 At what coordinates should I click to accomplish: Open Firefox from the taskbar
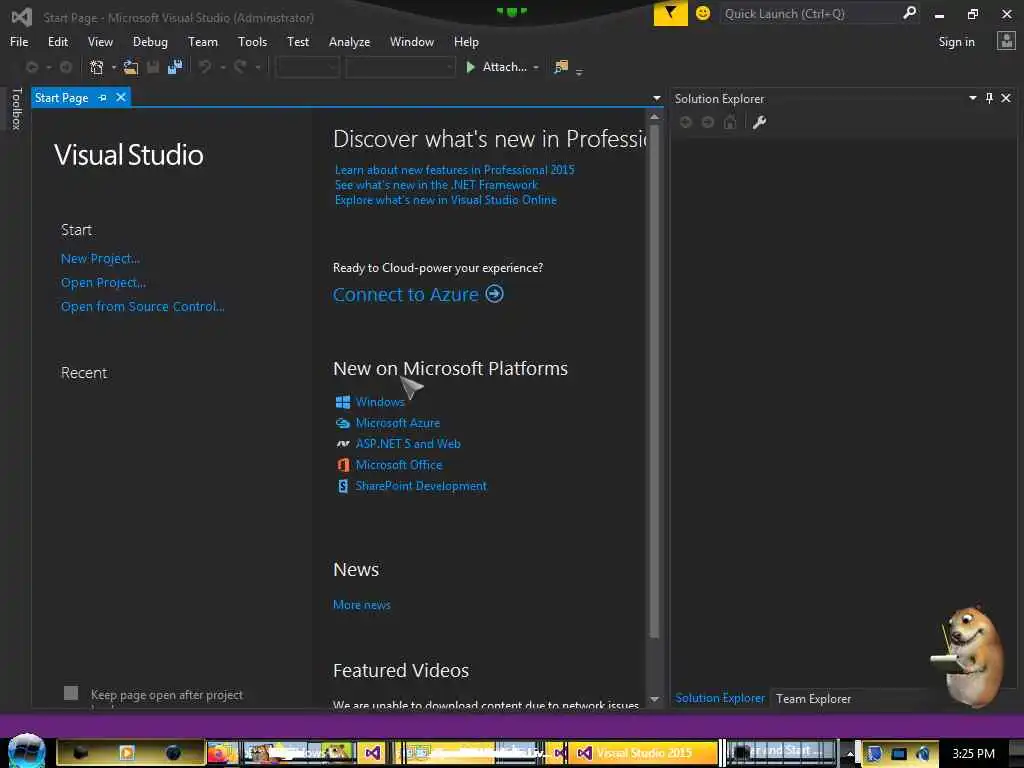[221, 753]
